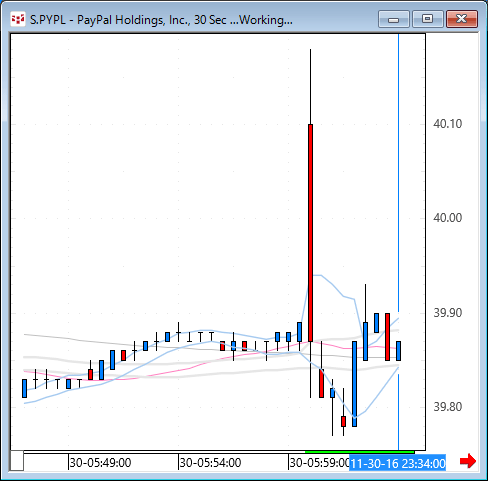Viewport: 488px width, 481px height.
Task: Click the 30-05:54:00 time axis label
Action: pyautogui.click(x=210, y=463)
